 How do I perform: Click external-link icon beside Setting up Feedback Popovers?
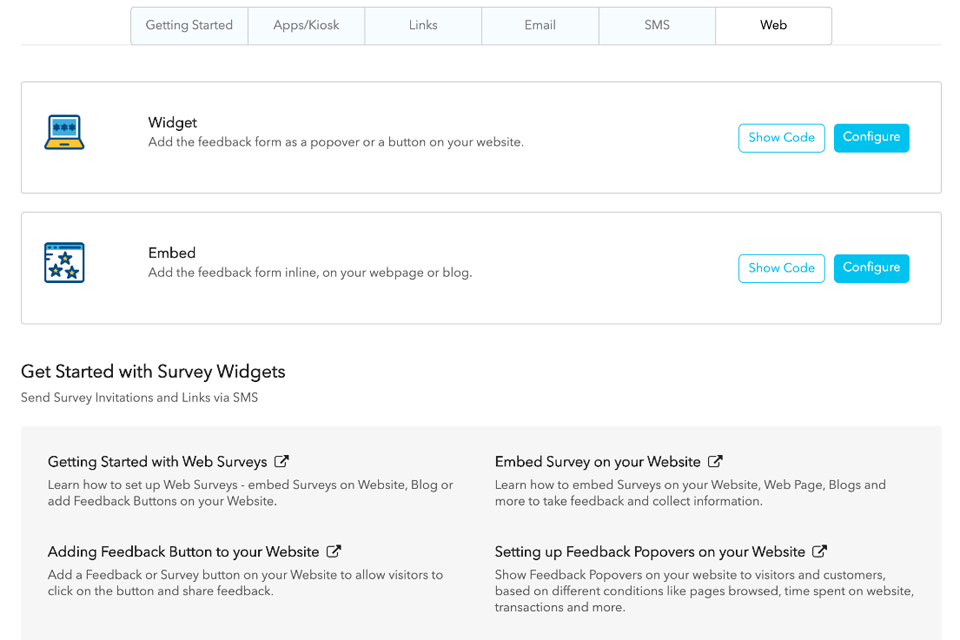click(x=820, y=552)
